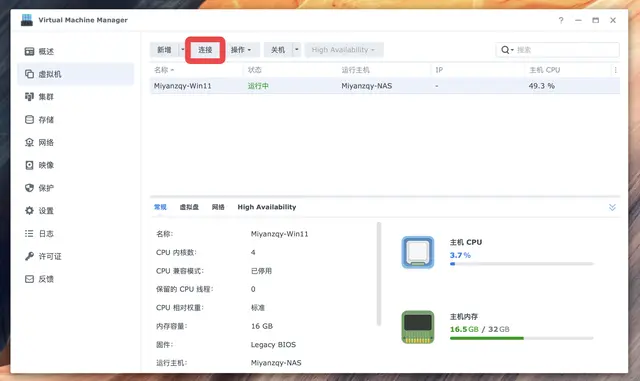Open the 映像 image icon
Screen dimensions: 640x381
pyautogui.click(x=29, y=165)
